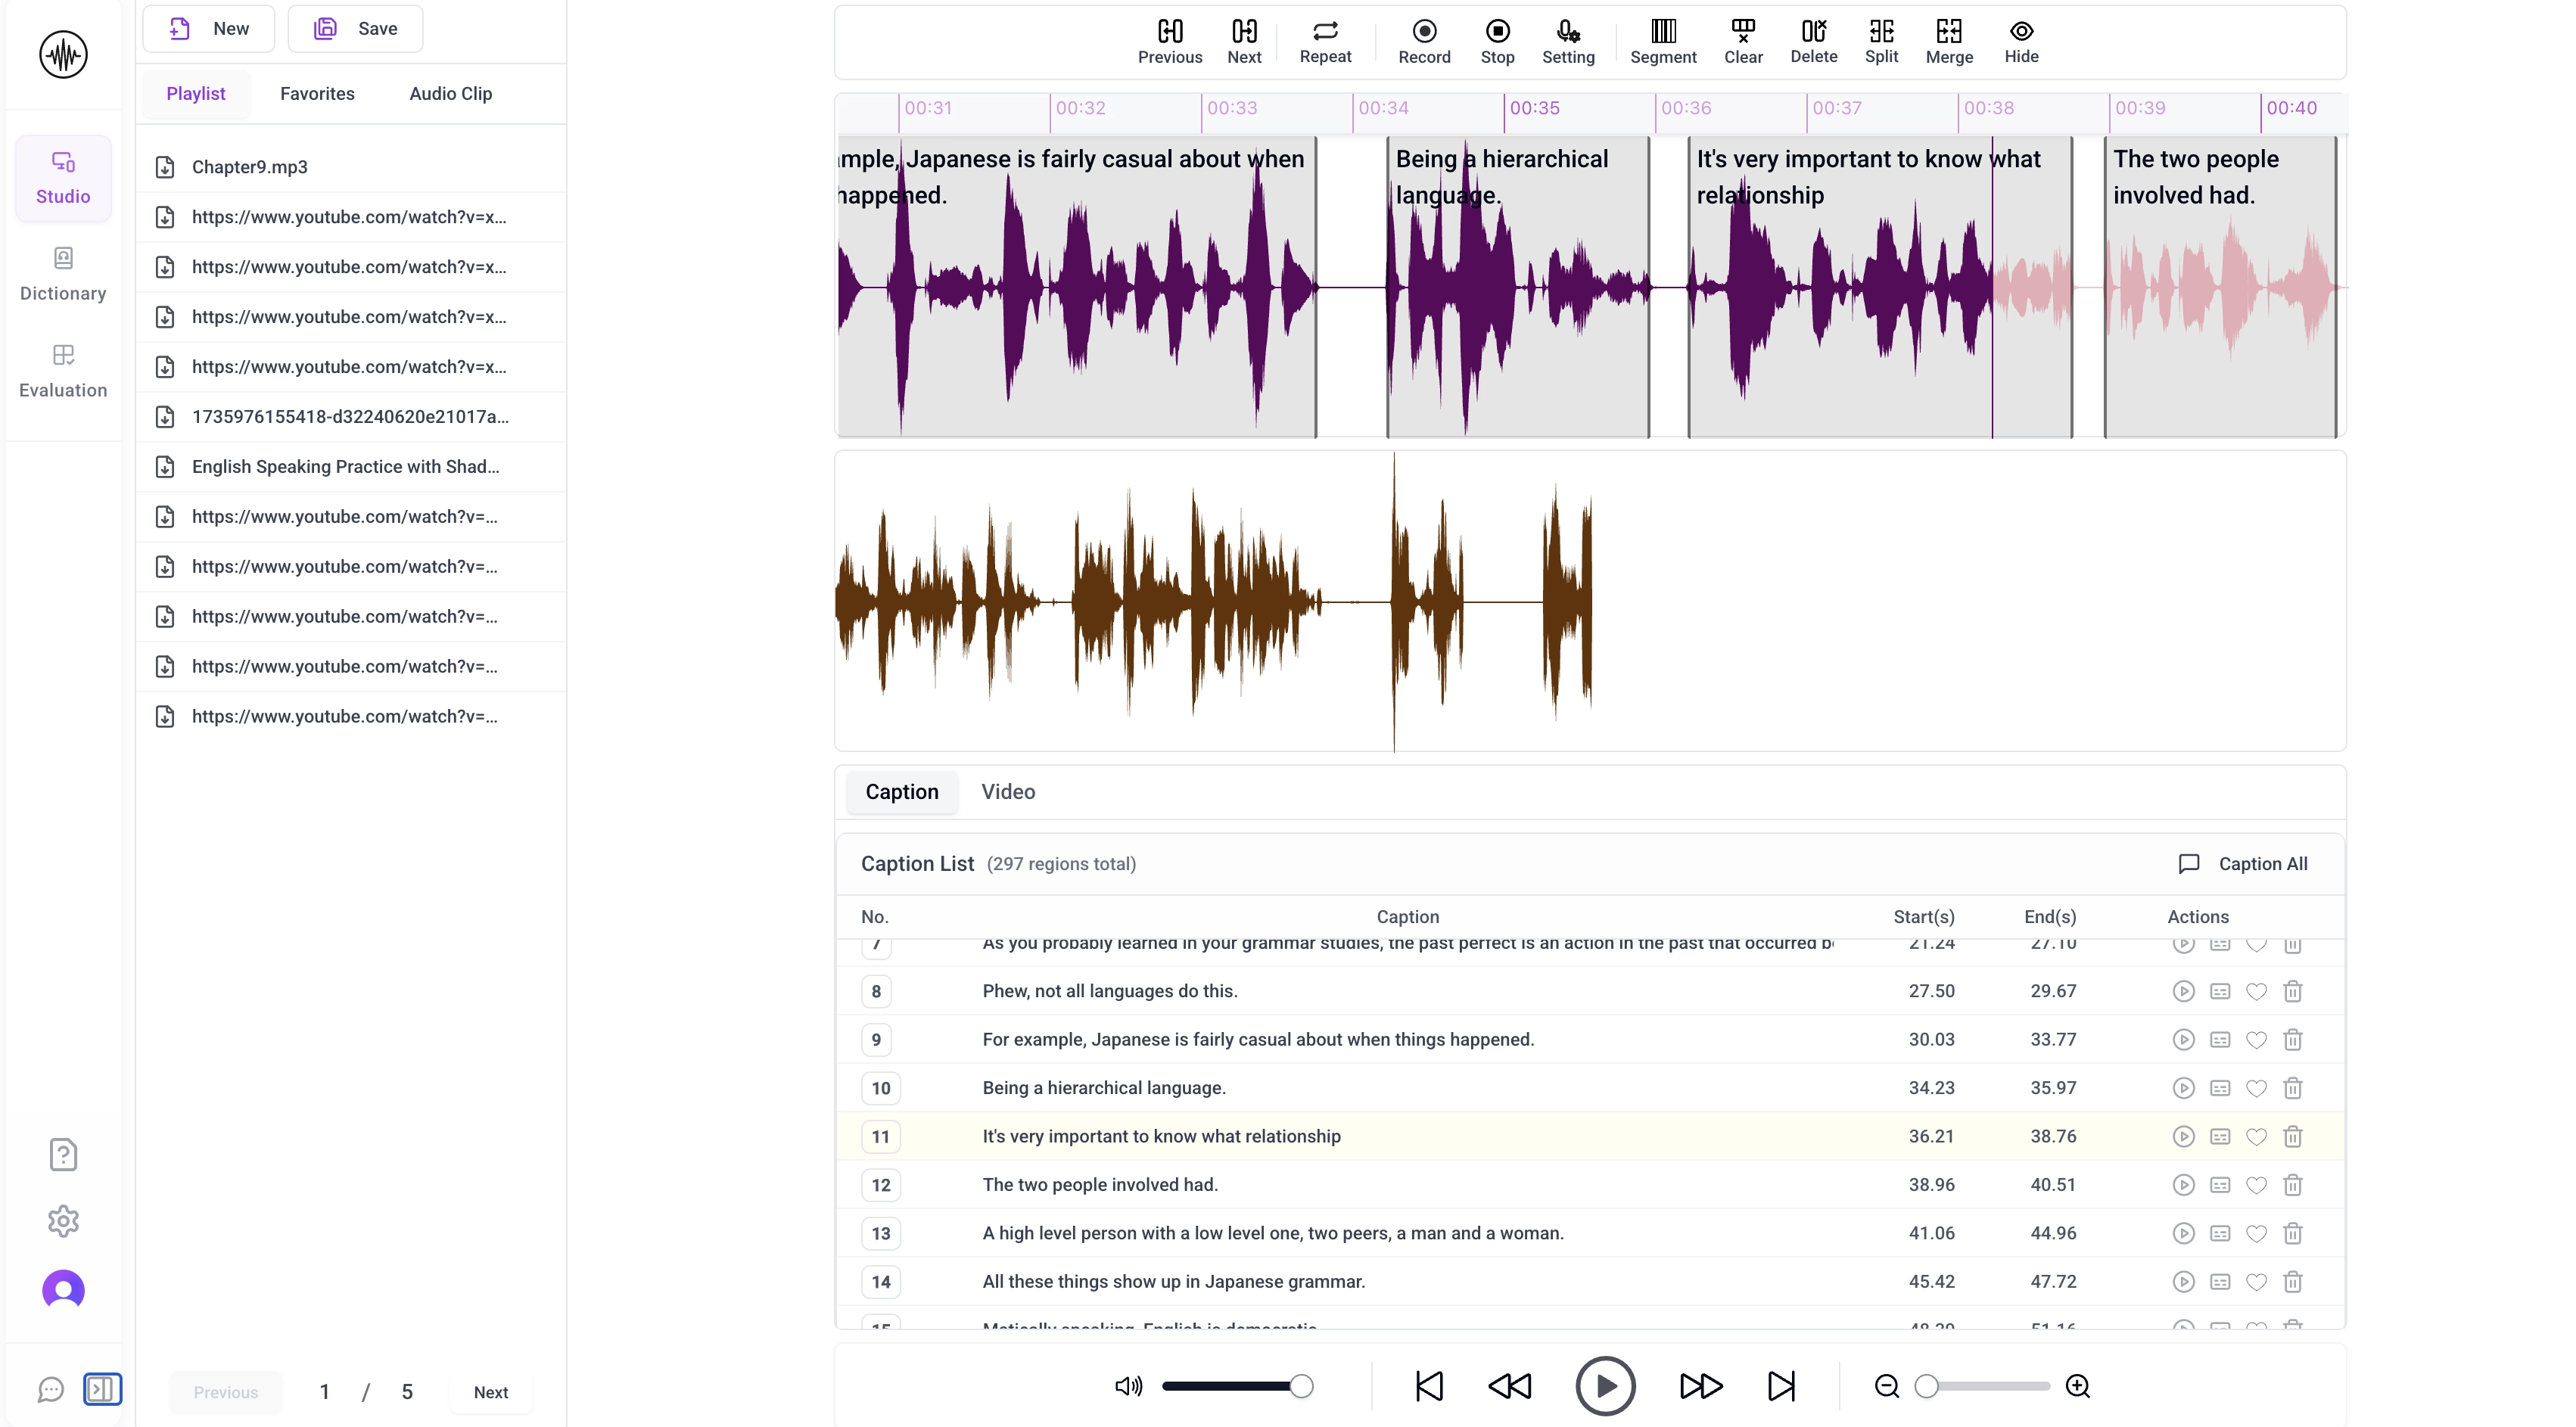Activate the Merge tool
The height and width of the screenshot is (1427, 2576).
(x=1948, y=40)
